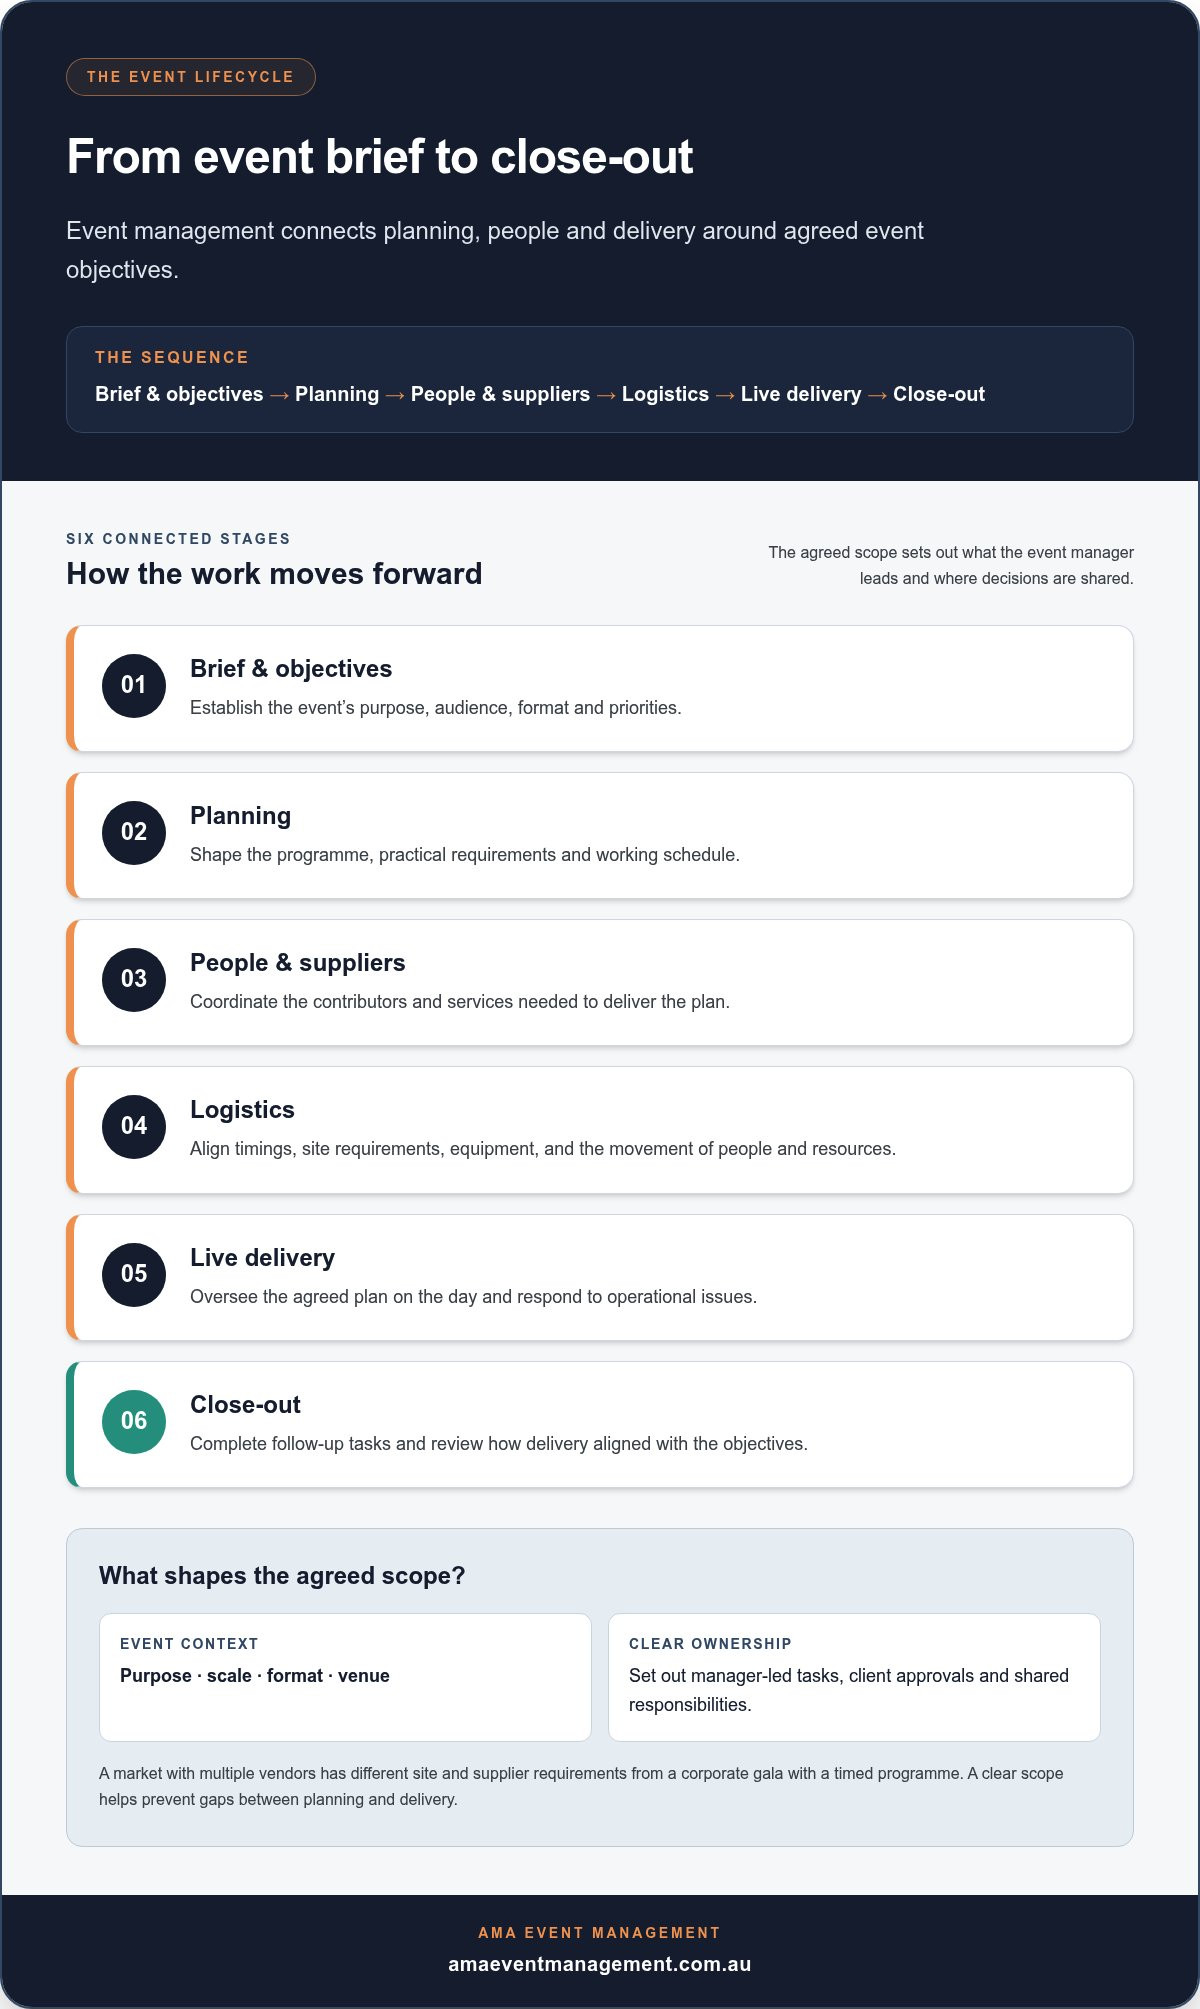Click THE EVENT LIFECYCLE pill tag
1200x2009 pixels.
[191, 77]
